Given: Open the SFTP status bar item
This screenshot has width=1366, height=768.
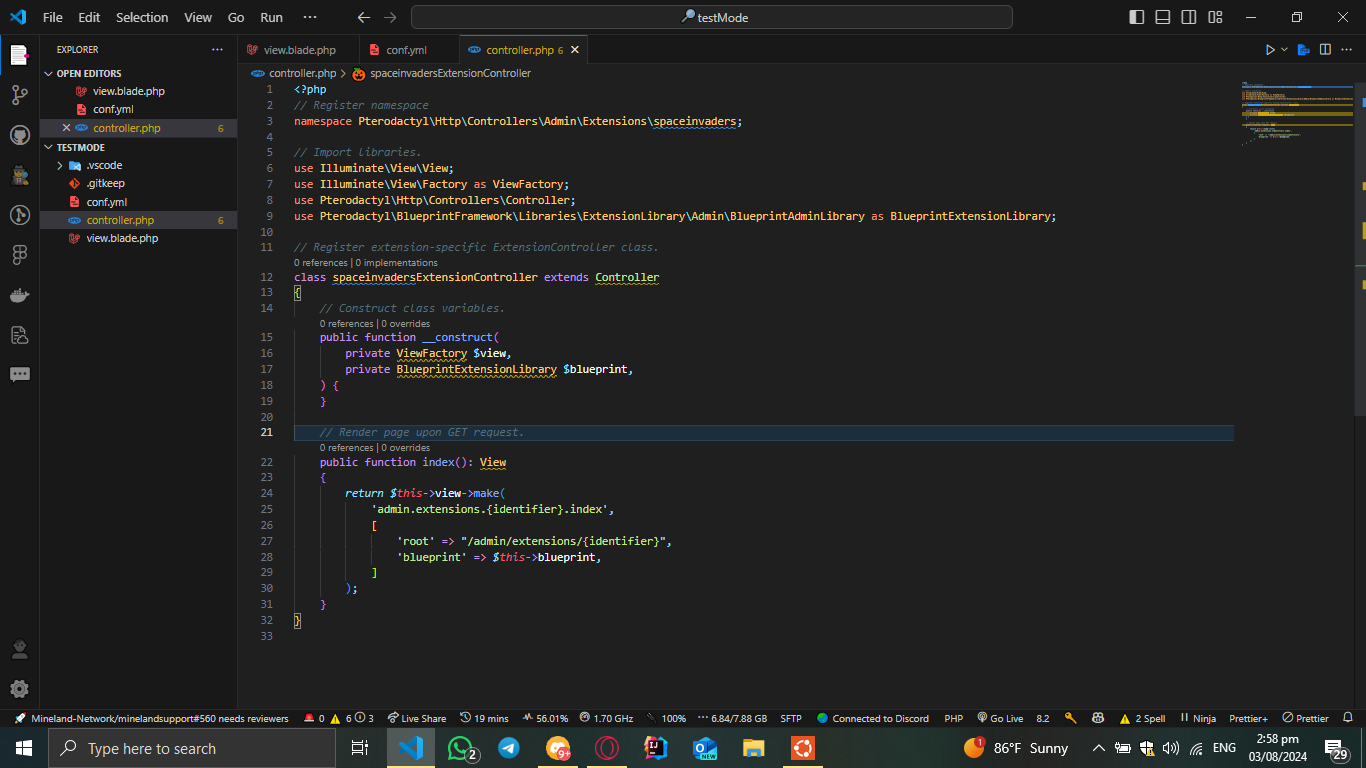Looking at the screenshot, I should pos(791,718).
